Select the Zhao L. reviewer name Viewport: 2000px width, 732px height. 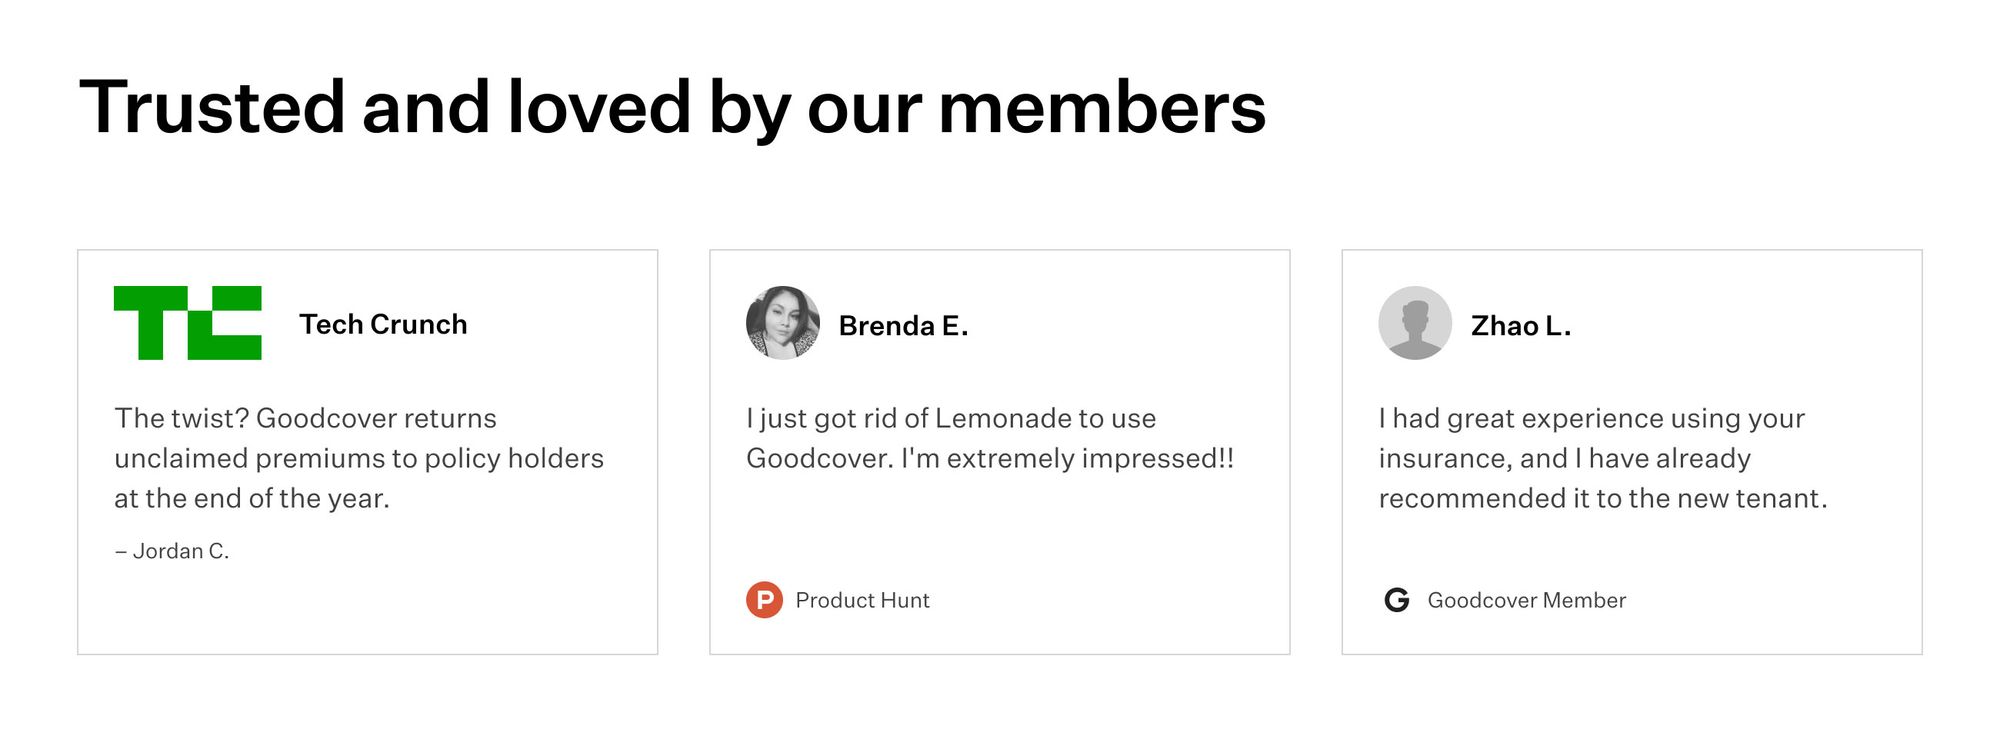[1520, 326]
